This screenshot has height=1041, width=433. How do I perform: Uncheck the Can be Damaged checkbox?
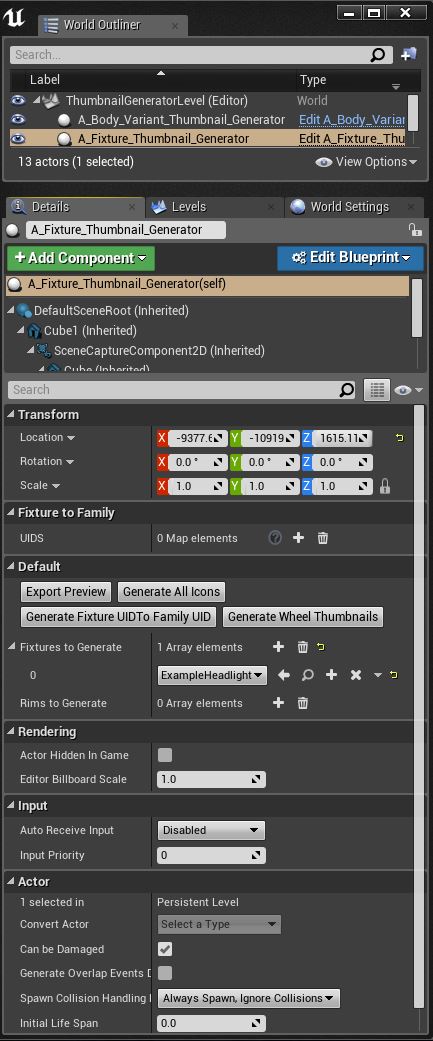click(x=165, y=949)
